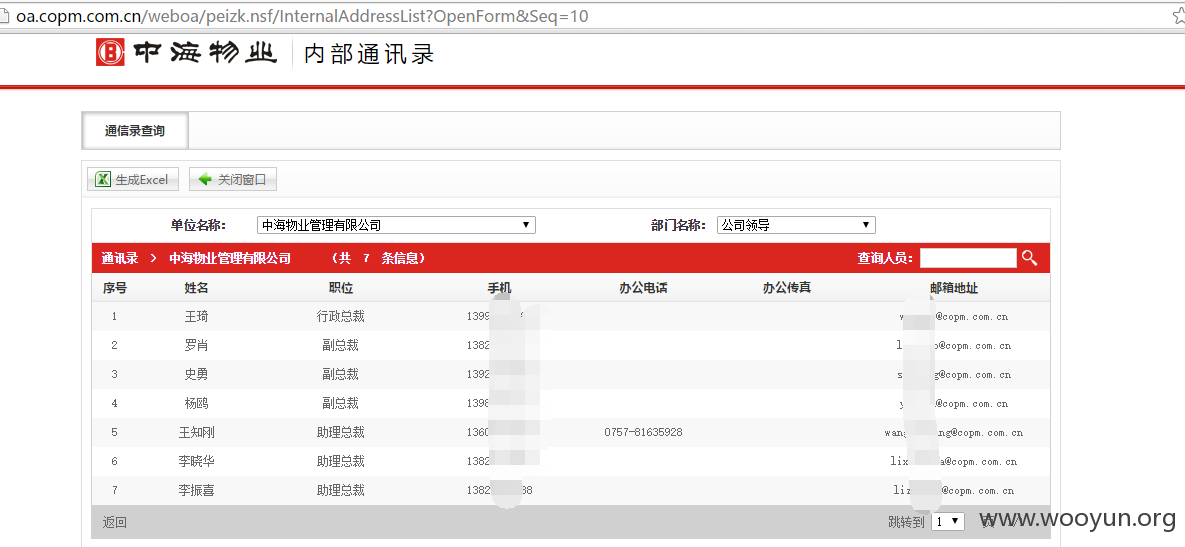Click the 邮箱地址 column header

[x=954, y=288]
